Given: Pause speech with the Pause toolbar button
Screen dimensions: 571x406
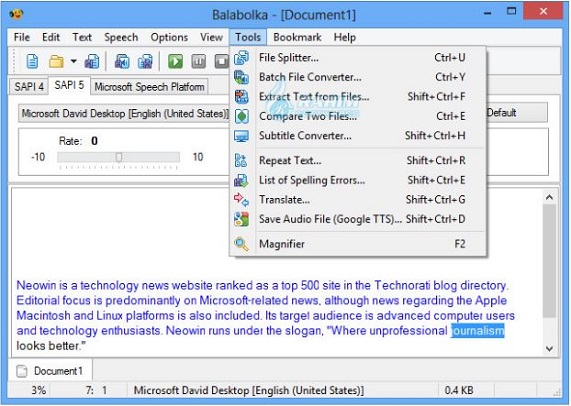Looking at the screenshot, I should click(x=198, y=61).
